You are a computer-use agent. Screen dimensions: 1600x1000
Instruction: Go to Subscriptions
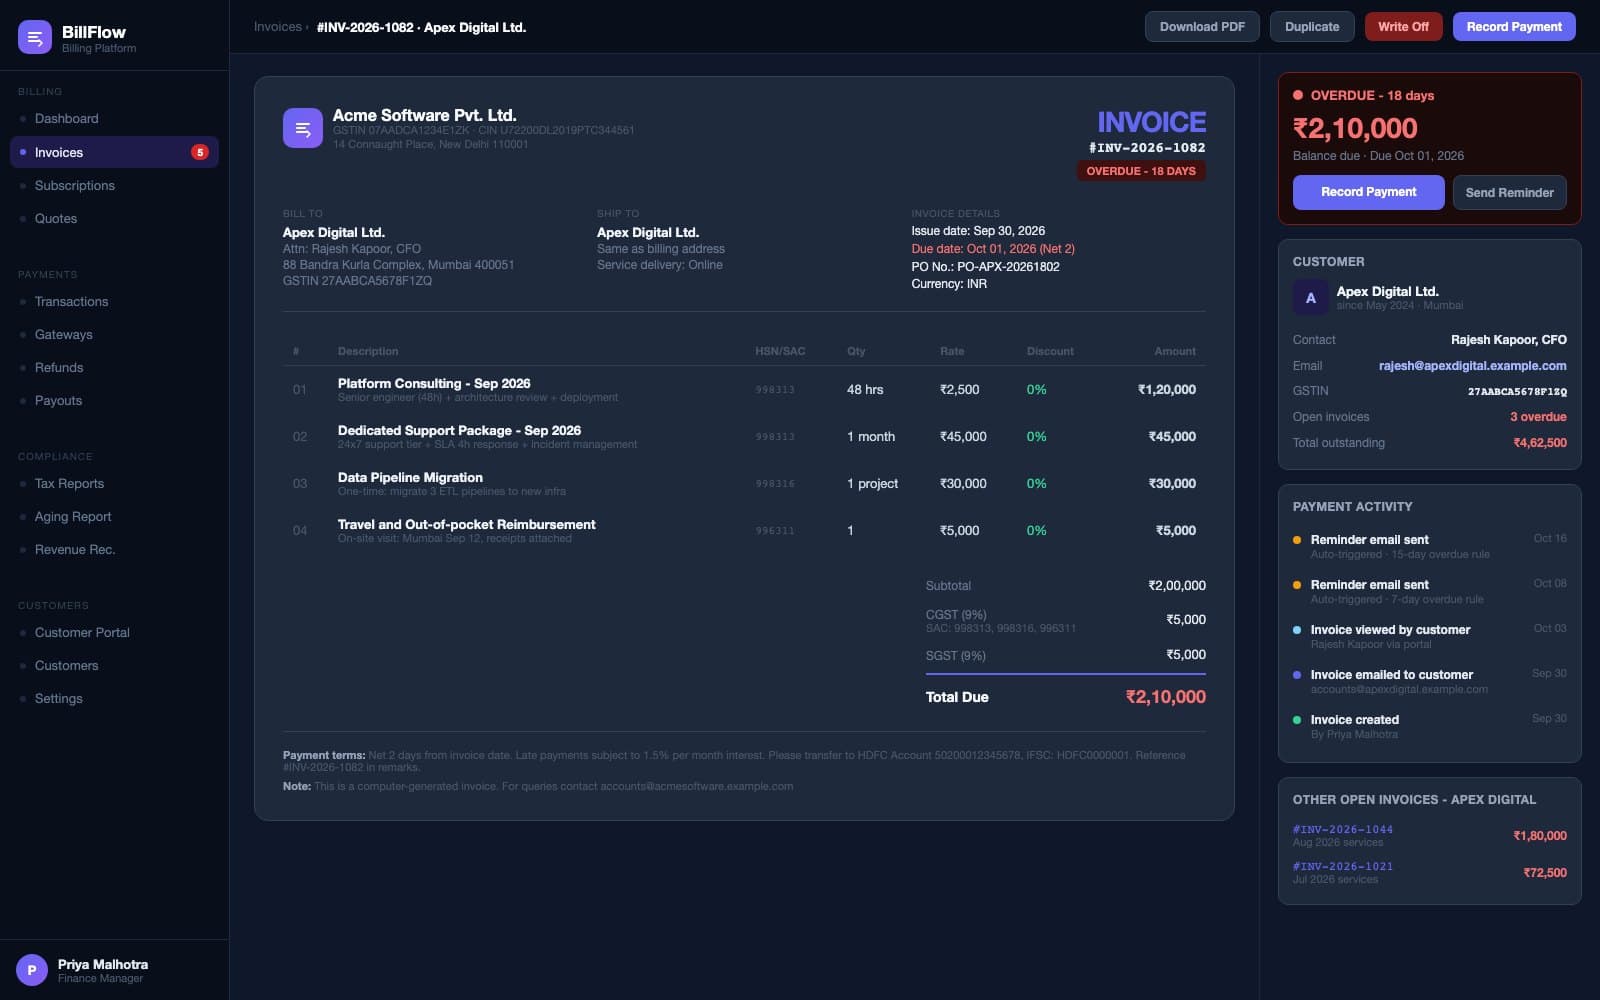(x=114, y=185)
